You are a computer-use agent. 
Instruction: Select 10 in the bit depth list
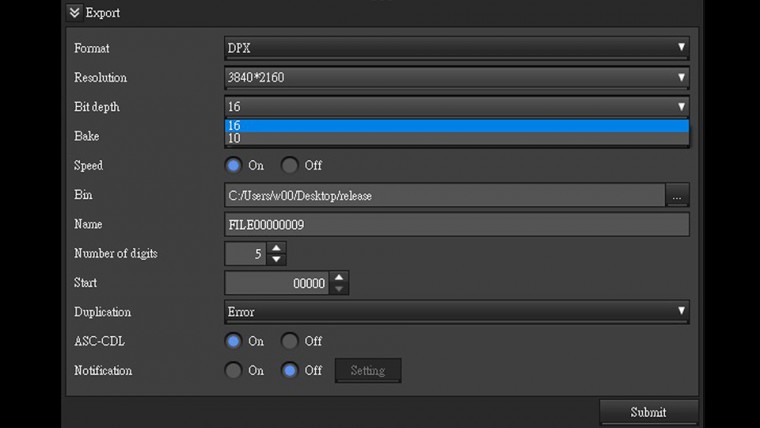pyautogui.click(x=456, y=138)
